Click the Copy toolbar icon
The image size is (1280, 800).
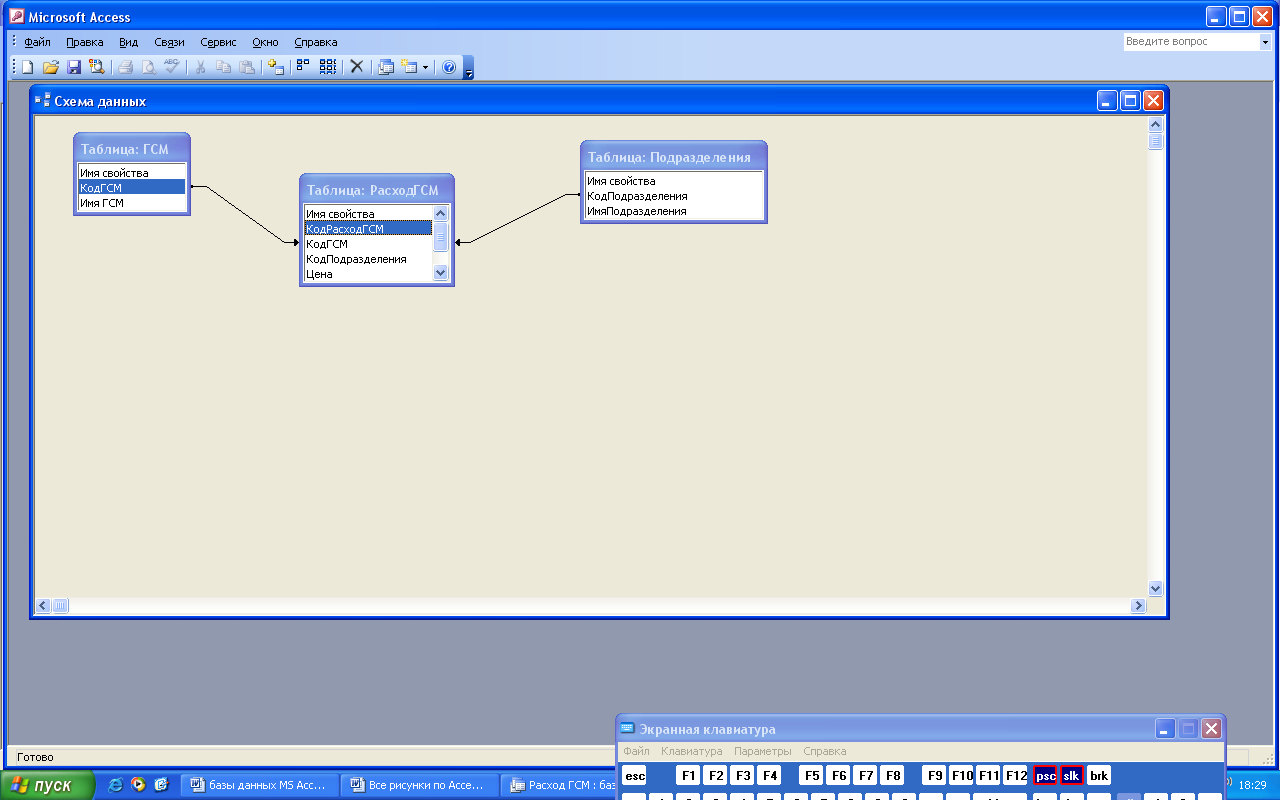pyautogui.click(x=224, y=67)
